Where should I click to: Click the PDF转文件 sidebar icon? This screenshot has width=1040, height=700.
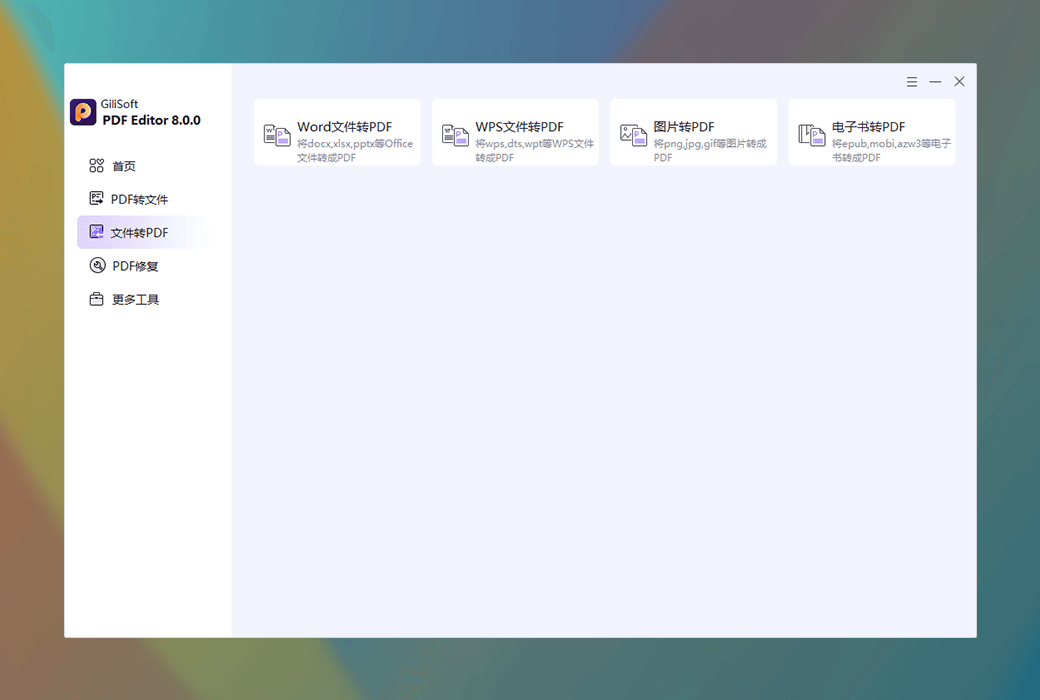coord(96,198)
